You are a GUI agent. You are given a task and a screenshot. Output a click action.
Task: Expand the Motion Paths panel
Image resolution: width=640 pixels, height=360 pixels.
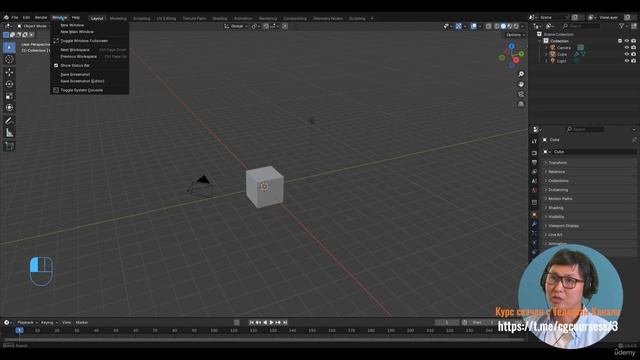click(x=590, y=199)
